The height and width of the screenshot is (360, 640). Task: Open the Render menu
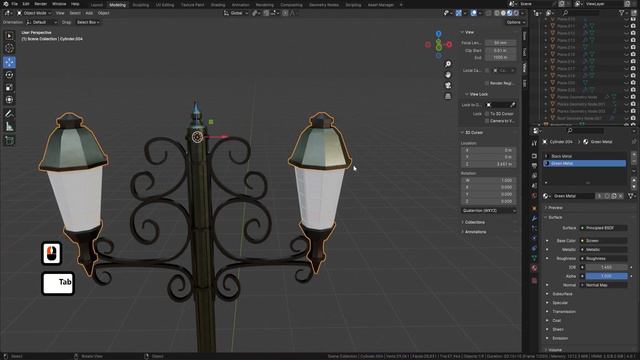40,4
